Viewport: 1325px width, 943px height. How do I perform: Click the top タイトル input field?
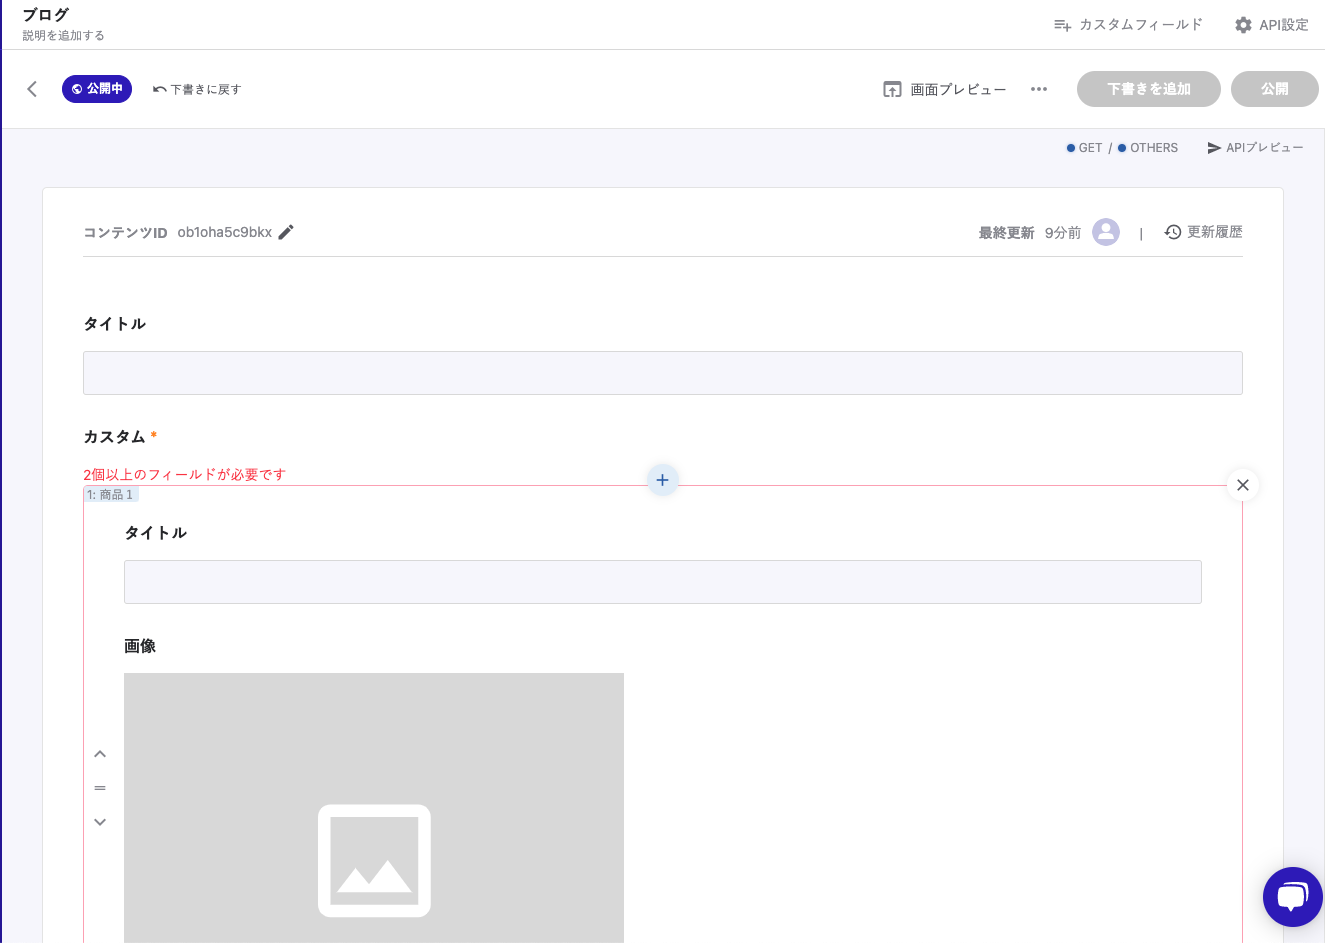(662, 373)
